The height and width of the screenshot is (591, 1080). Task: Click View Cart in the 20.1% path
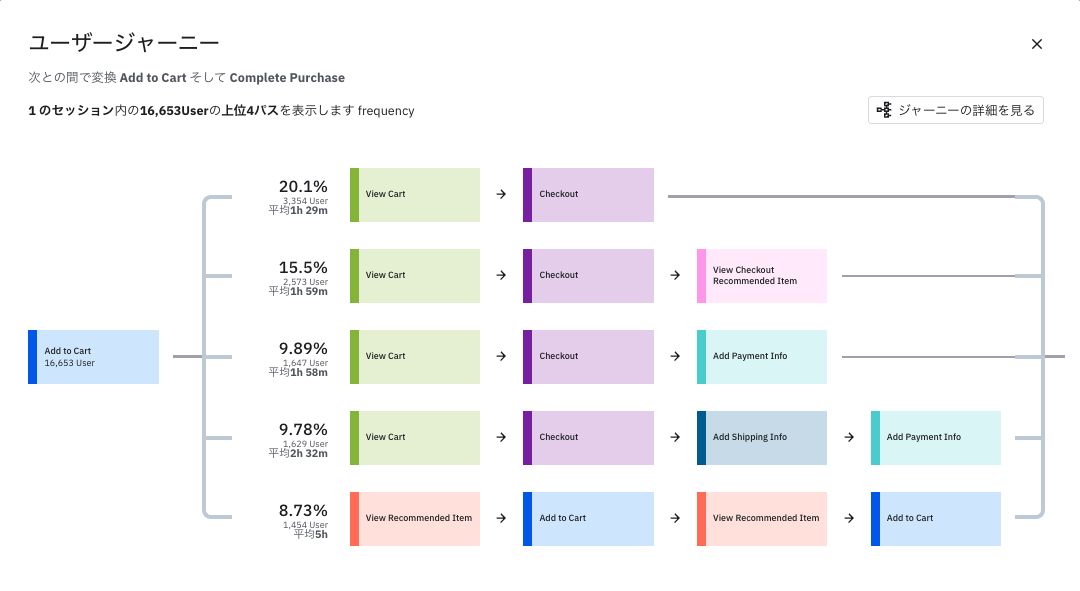[x=415, y=195]
